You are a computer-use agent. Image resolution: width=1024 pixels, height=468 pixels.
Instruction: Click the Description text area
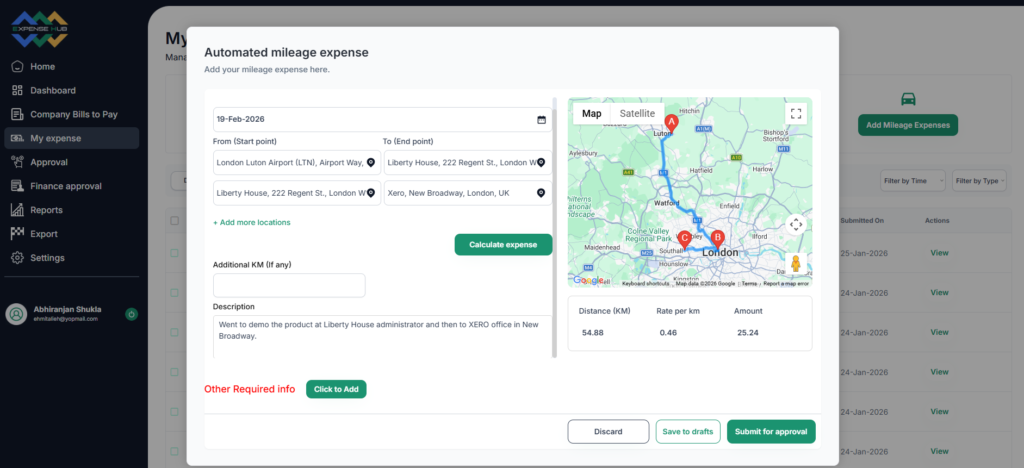383,337
